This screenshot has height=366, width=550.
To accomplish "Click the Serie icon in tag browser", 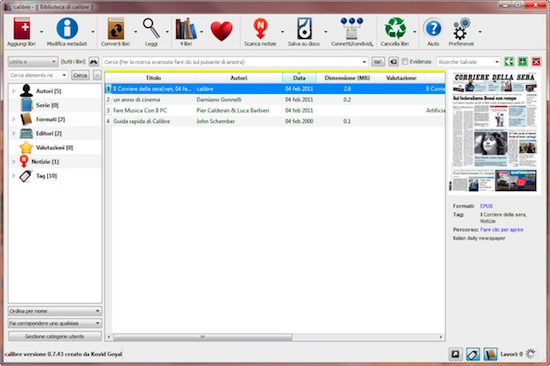I will point(27,105).
